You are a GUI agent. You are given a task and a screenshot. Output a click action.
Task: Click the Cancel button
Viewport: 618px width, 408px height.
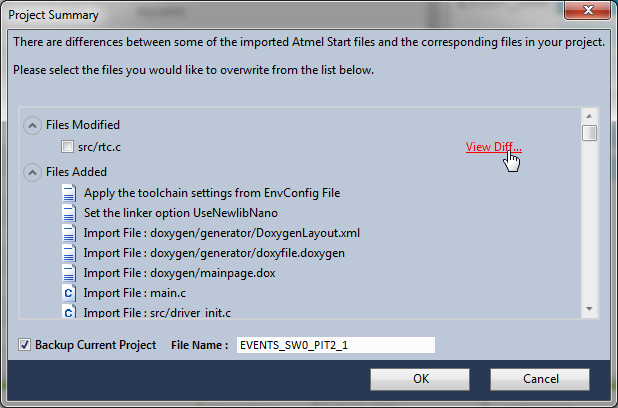pyautogui.click(x=540, y=379)
